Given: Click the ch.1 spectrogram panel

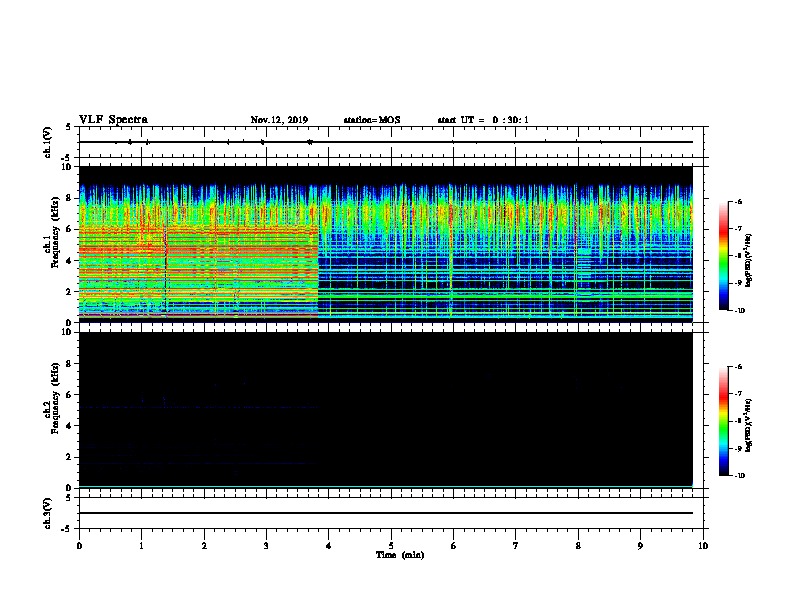Looking at the screenshot, I should coord(386,244).
